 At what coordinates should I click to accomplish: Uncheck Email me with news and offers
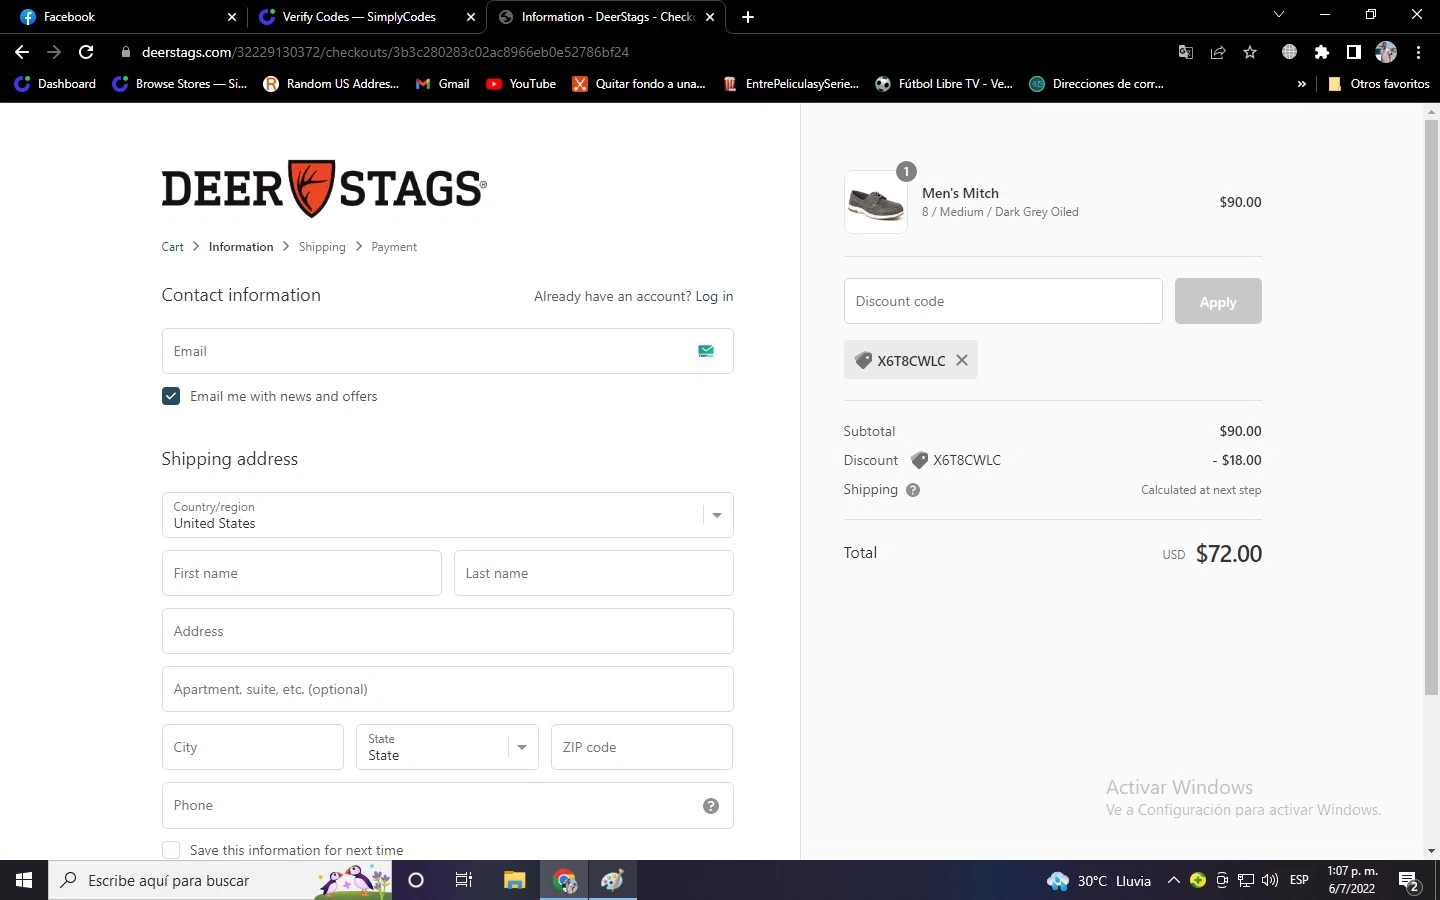(171, 396)
